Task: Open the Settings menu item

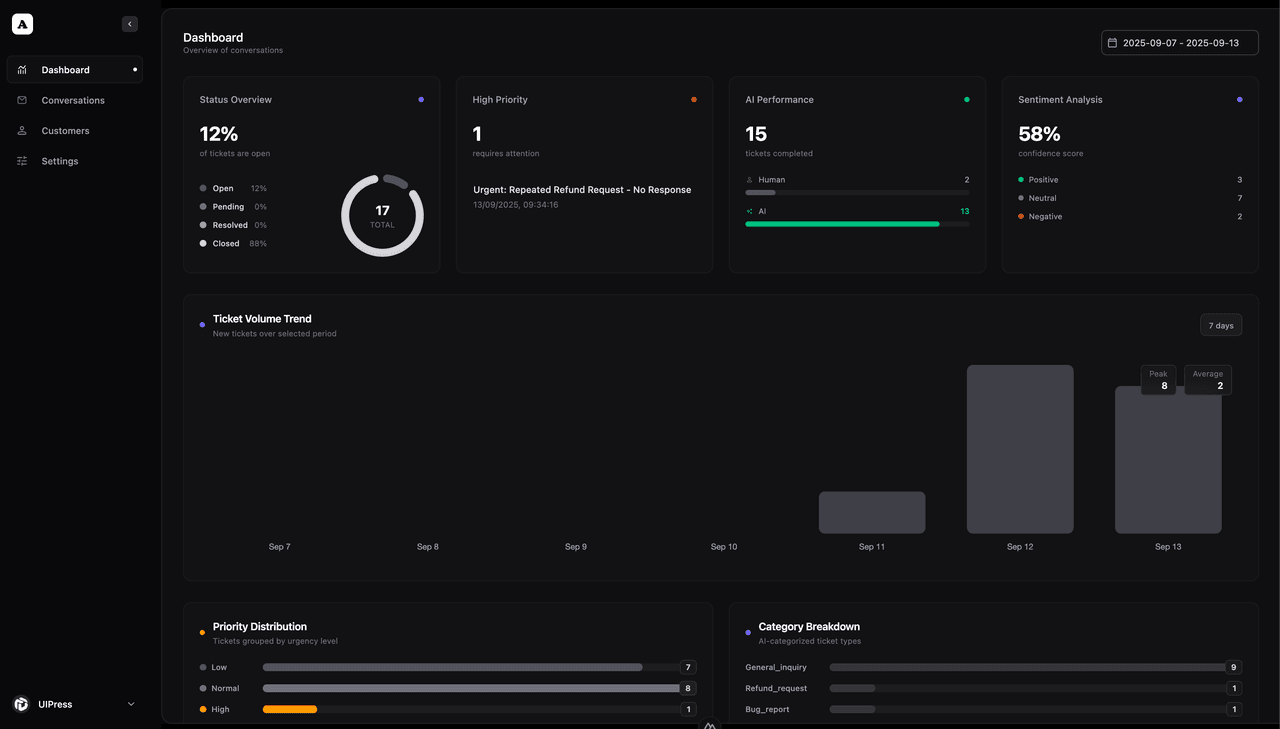Action: [x=75, y=161]
